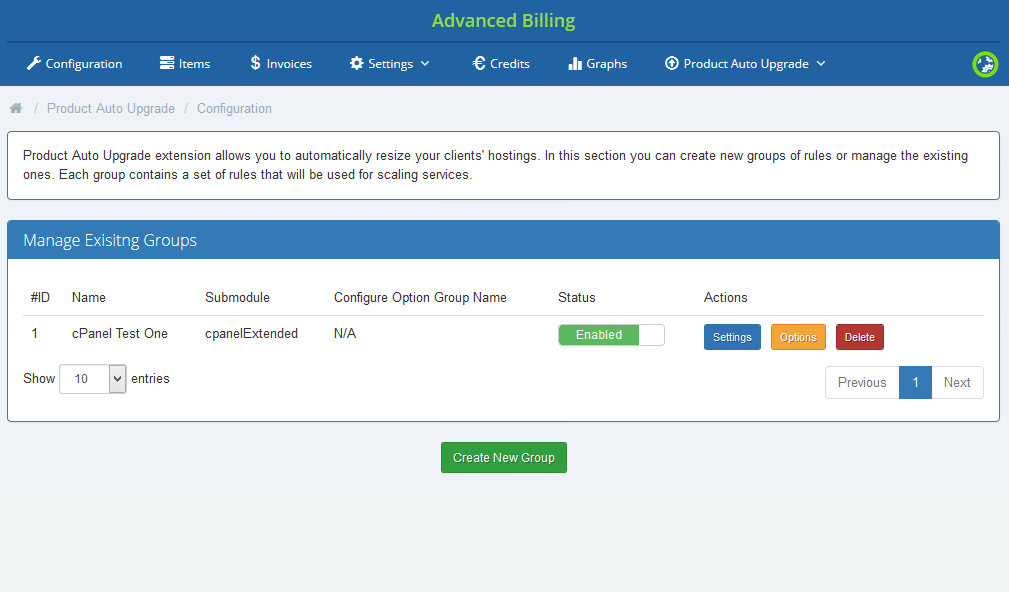
Task: Click the euro Credits icon
Action: 478,64
